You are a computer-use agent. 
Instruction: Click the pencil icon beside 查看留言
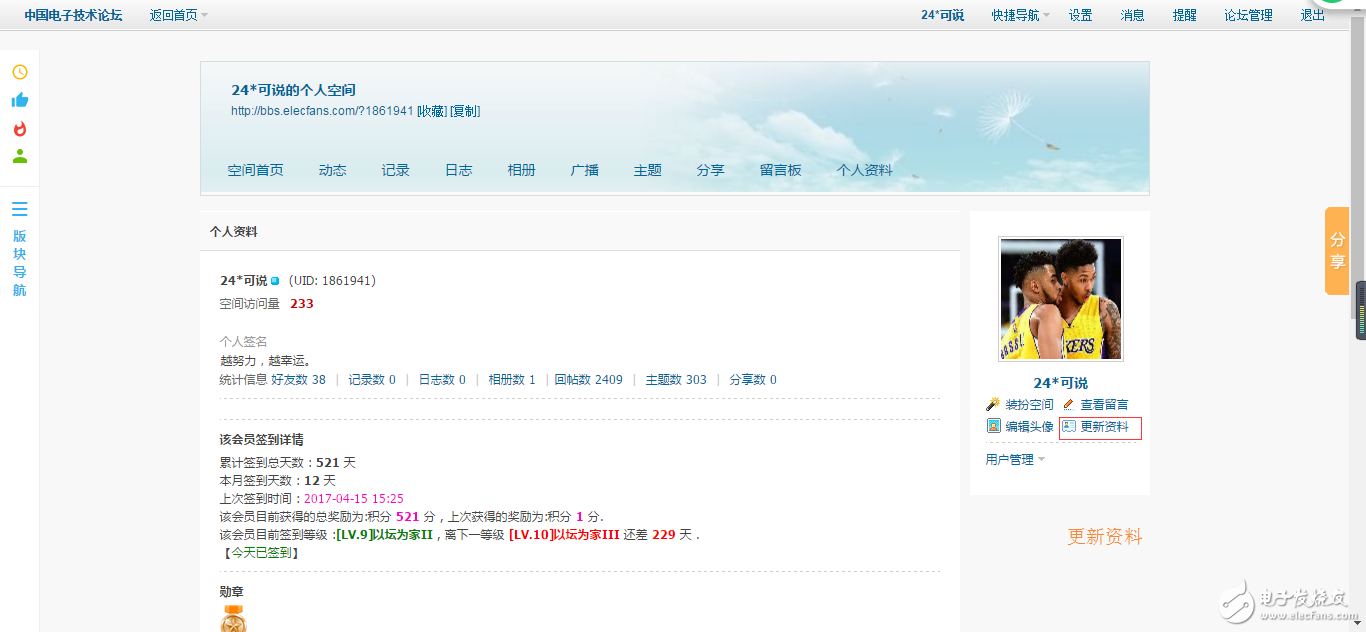tap(1069, 404)
